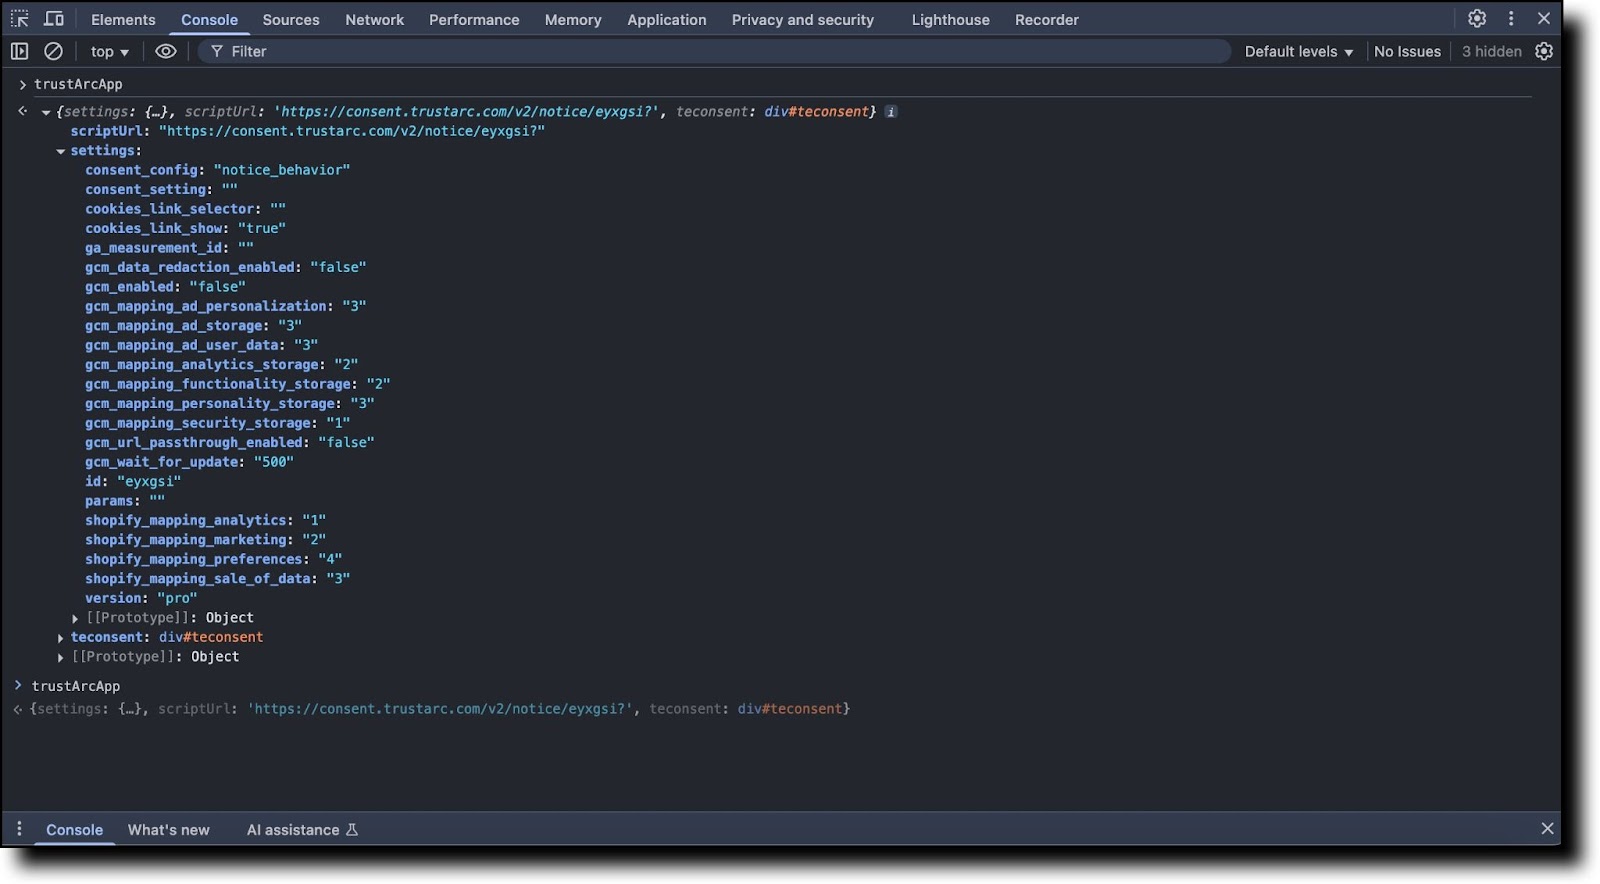
Task: Select the id "eyxgsi" property row
Action: 133,482
